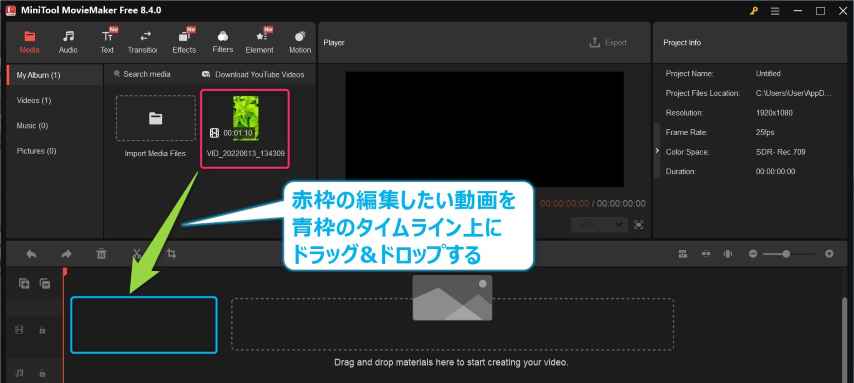Click the Add audio track icon

45,283
